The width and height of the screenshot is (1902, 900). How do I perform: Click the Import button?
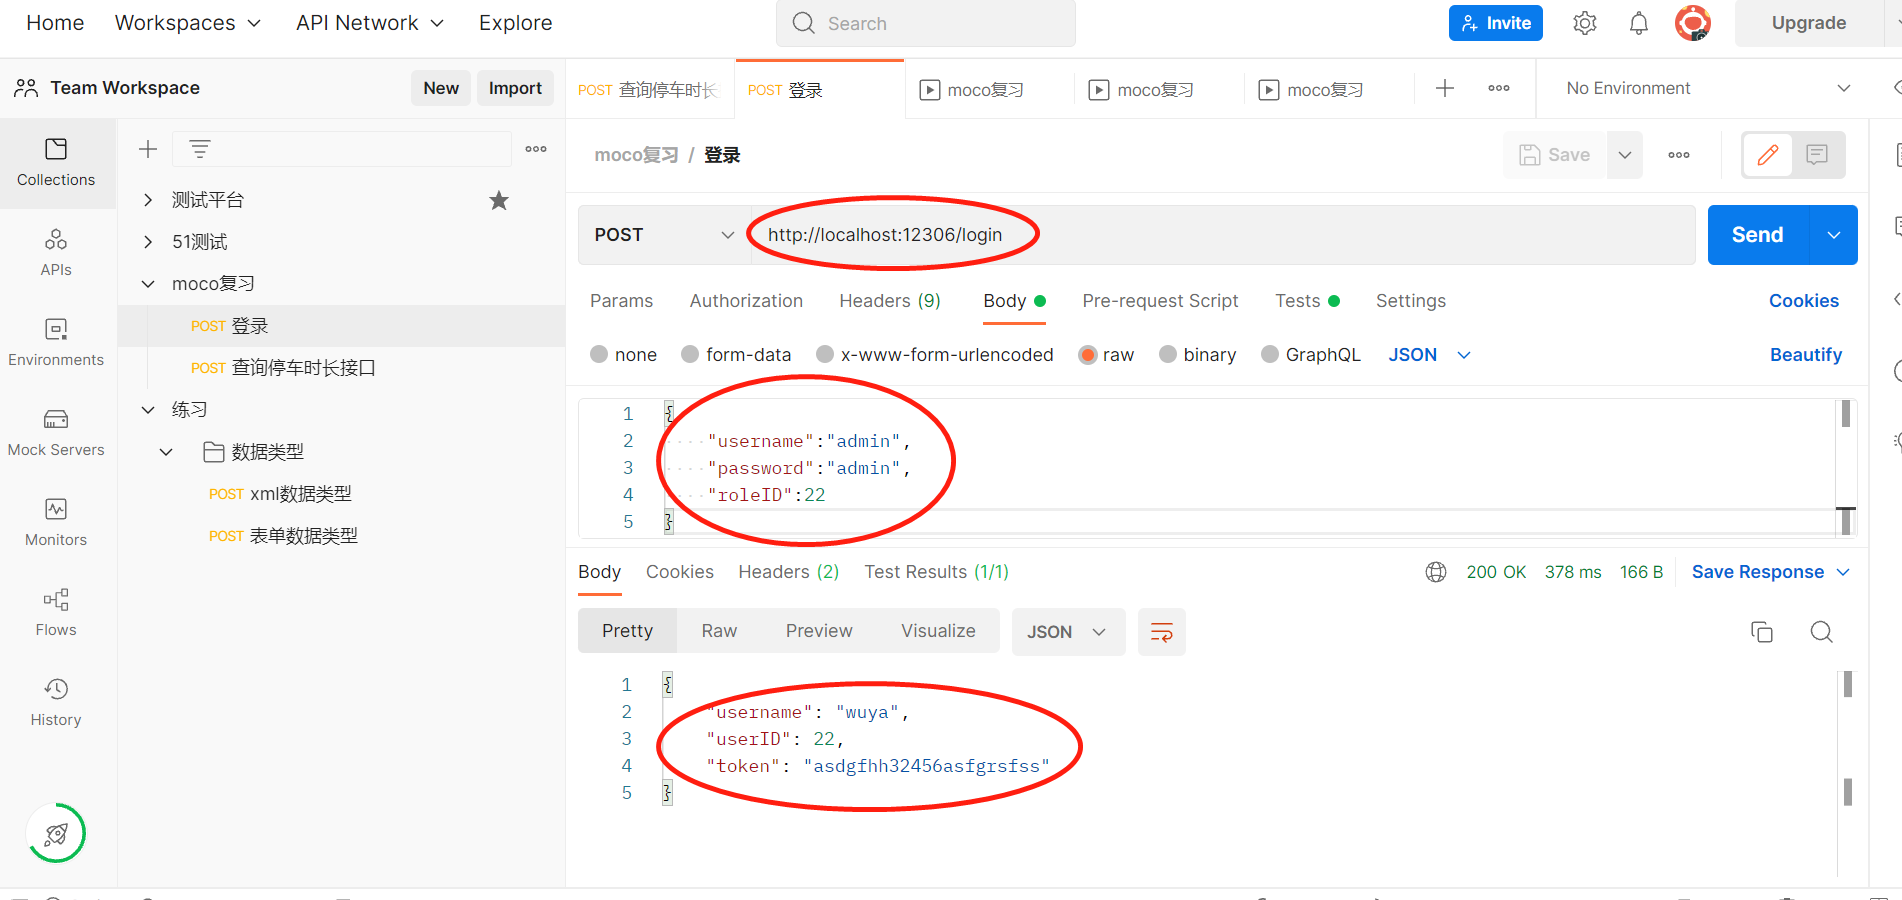(515, 88)
